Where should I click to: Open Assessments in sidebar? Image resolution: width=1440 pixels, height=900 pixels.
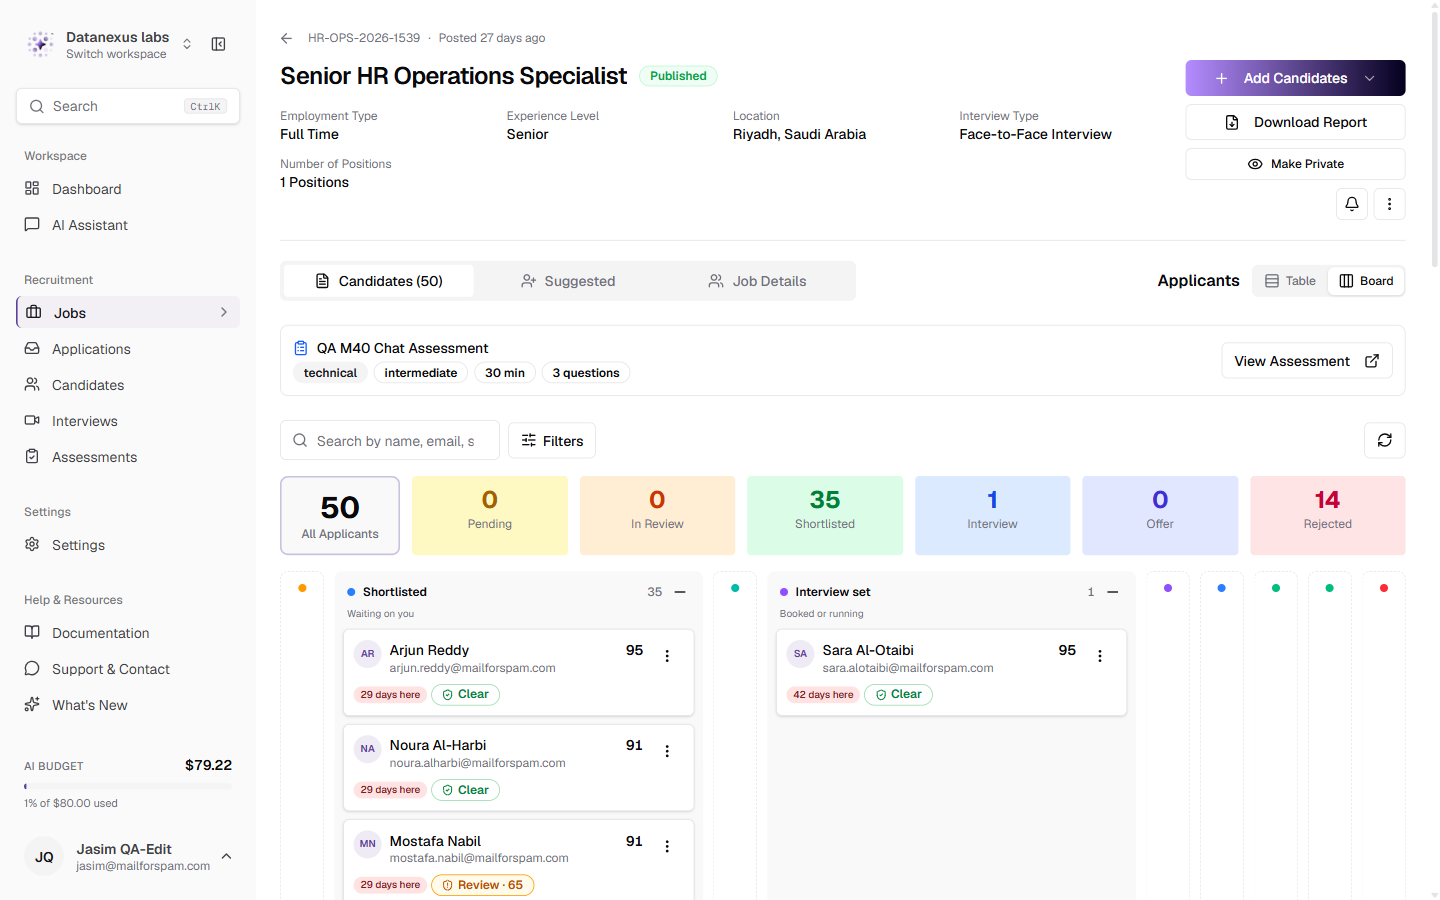(x=128, y=457)
